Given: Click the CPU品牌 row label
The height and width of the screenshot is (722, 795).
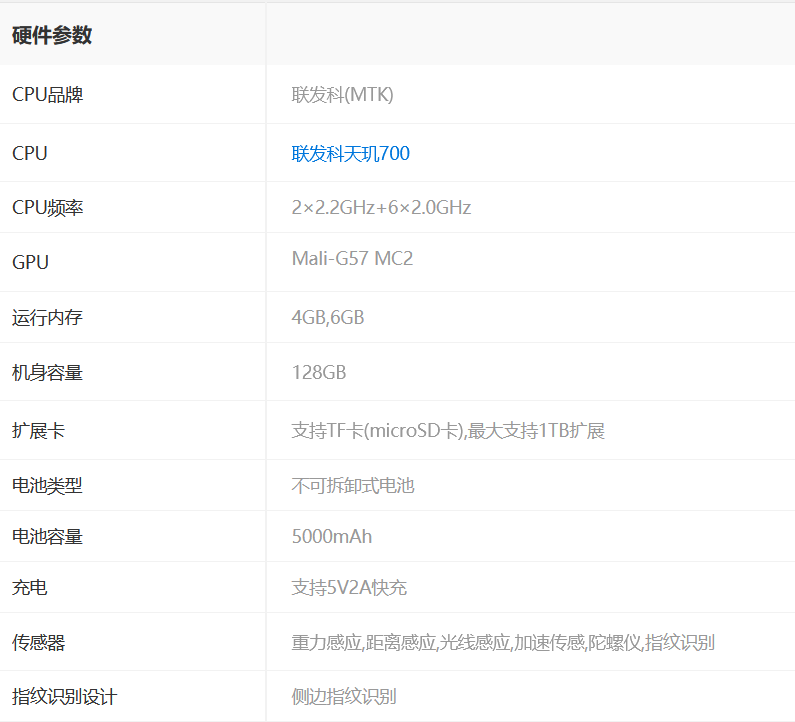Looking at the screenshot, I should pyautogui.click(x=48, y=95).
